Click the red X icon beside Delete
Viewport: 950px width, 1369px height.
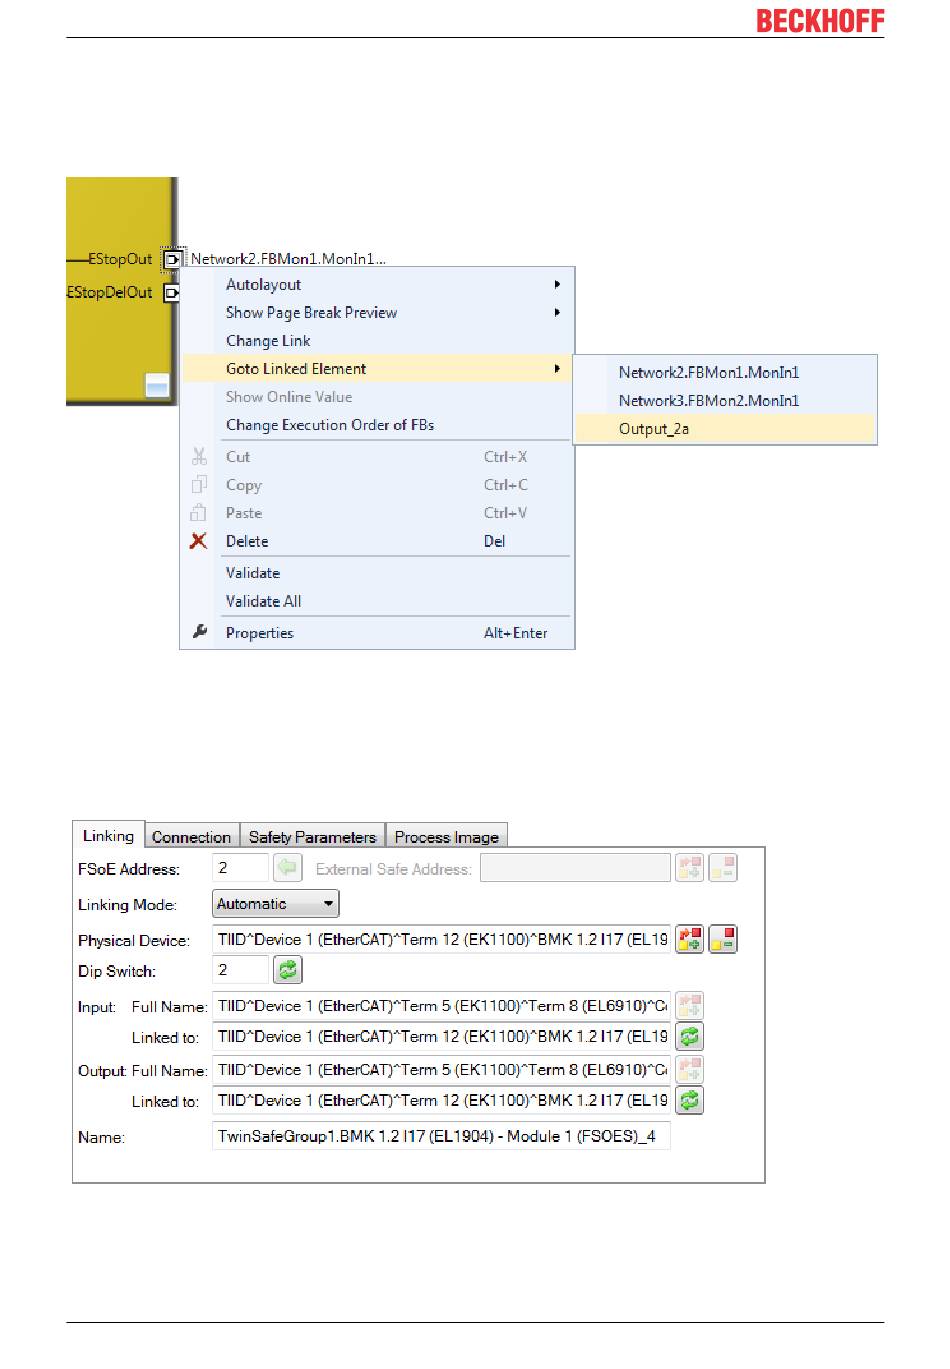[199, 541]
